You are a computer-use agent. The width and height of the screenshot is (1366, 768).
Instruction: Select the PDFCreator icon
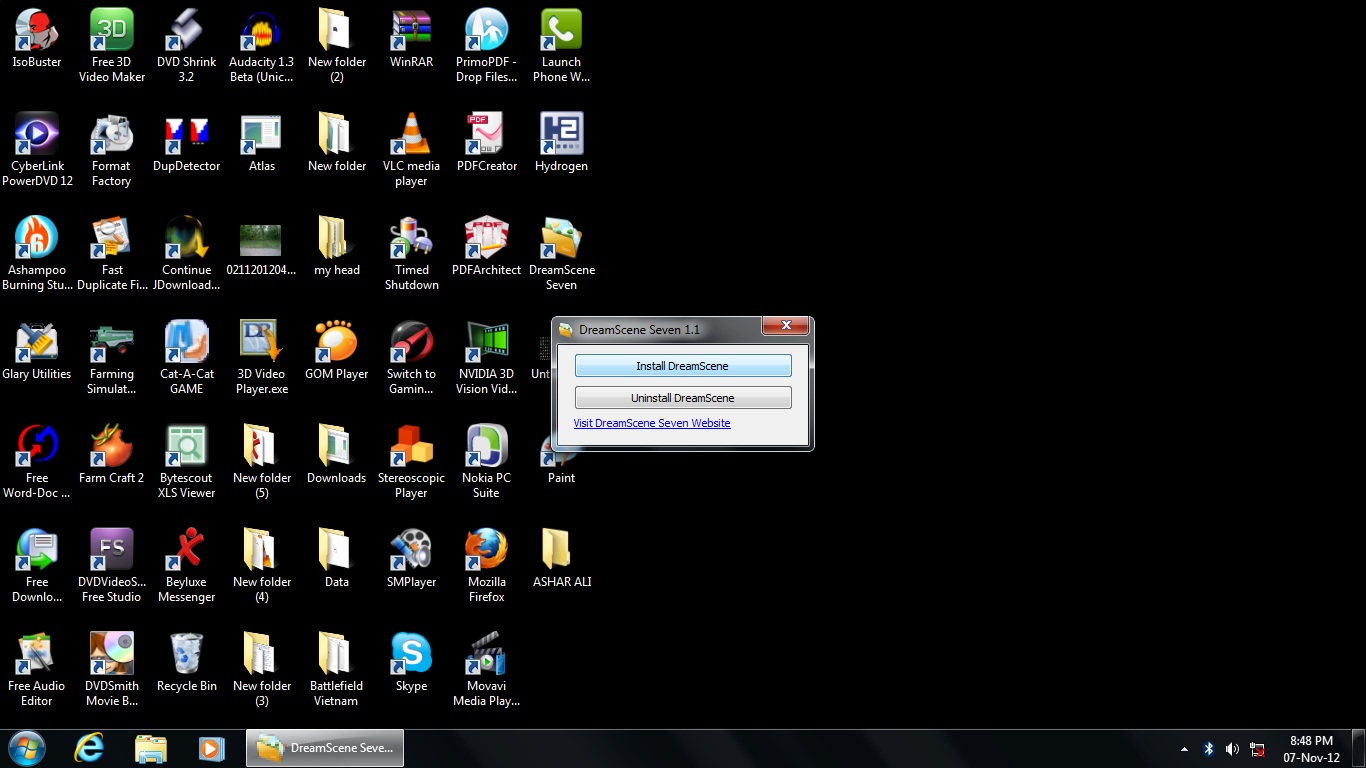pos(487,144)
